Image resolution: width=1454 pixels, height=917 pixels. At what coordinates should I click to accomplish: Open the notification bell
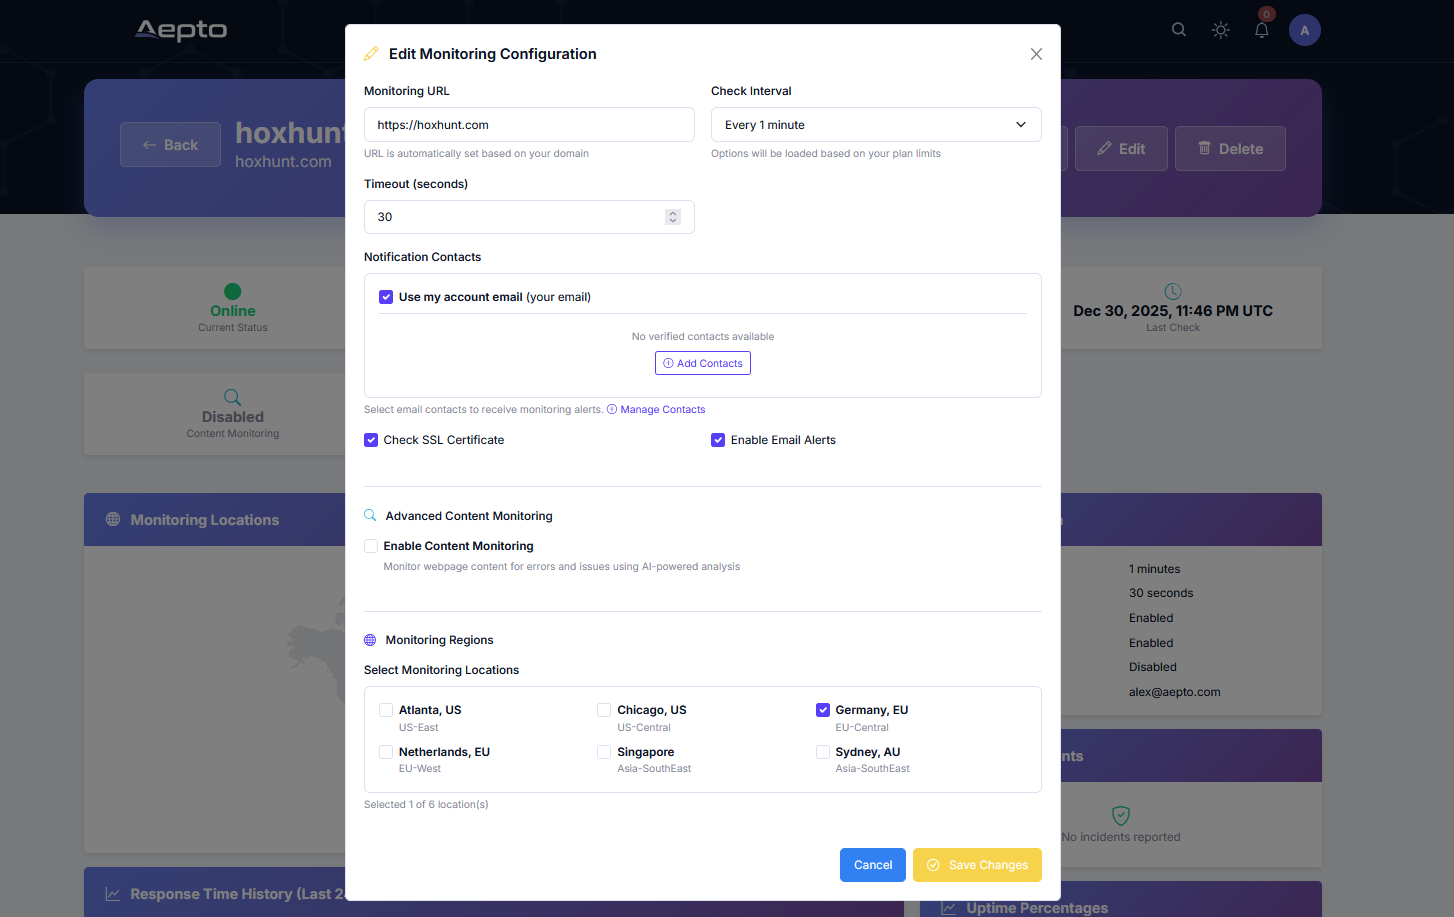1261,30
